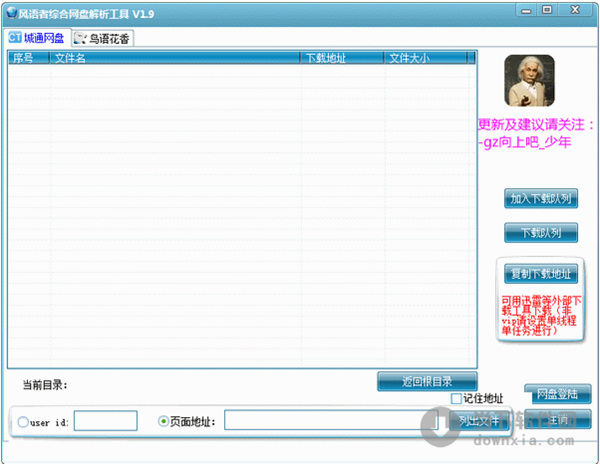This screenshot has width=600, height=464.
Task: Open the 鸟语花香 tab
Action: pyautogui.click(x=102, y=39)
